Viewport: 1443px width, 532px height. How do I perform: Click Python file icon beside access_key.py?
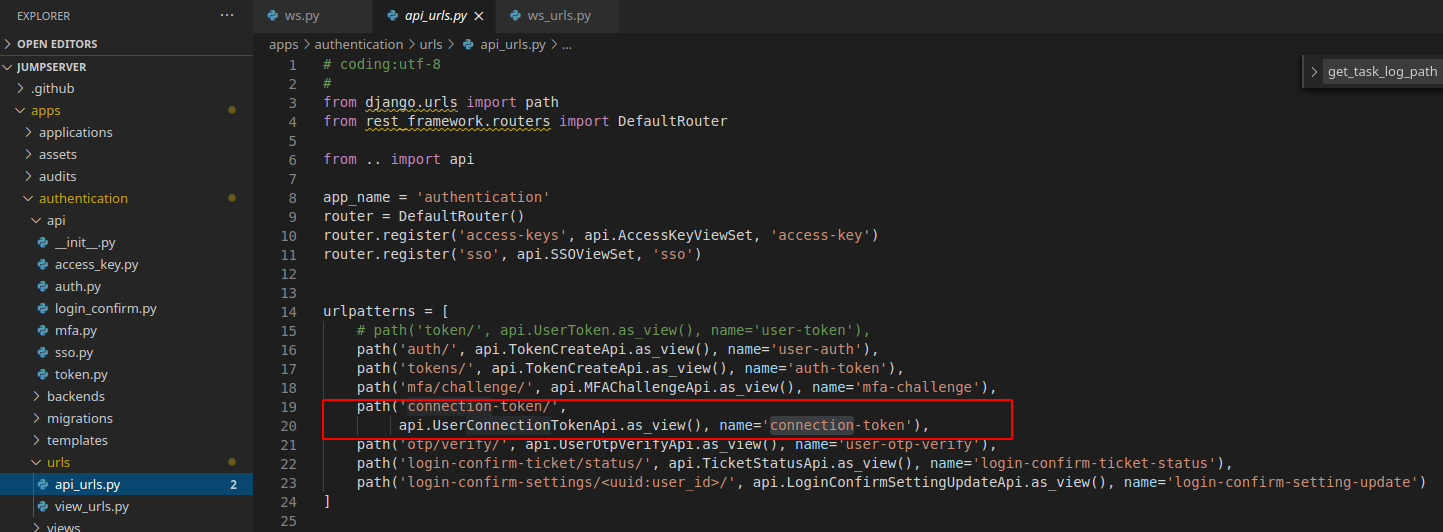[x=43, y=264]
